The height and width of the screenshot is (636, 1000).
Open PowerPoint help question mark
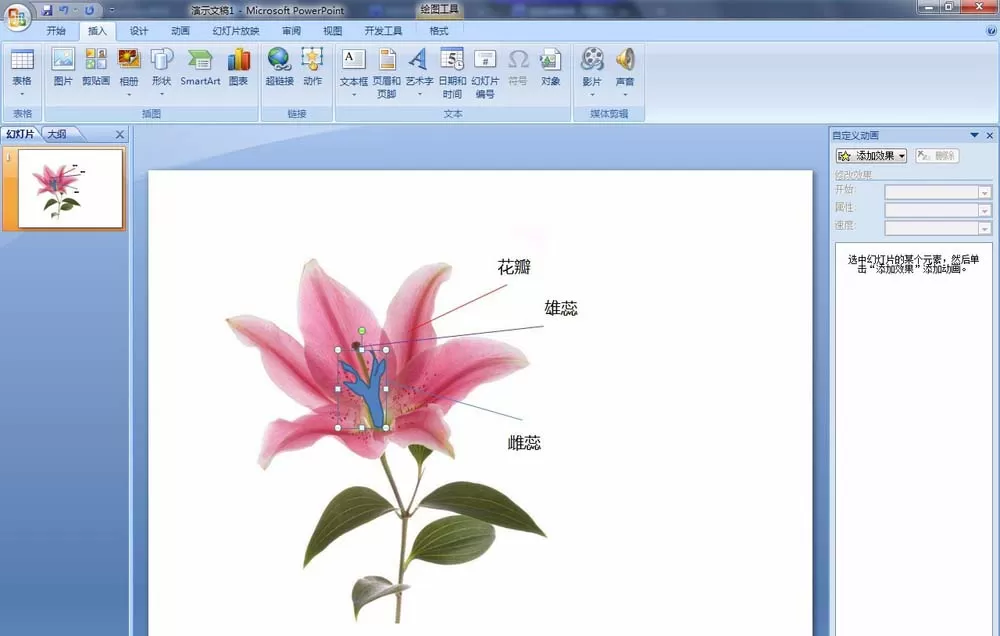(992, 30)
